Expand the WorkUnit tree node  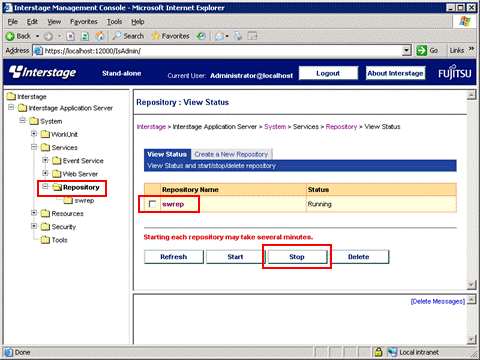(x=34, y=134)
